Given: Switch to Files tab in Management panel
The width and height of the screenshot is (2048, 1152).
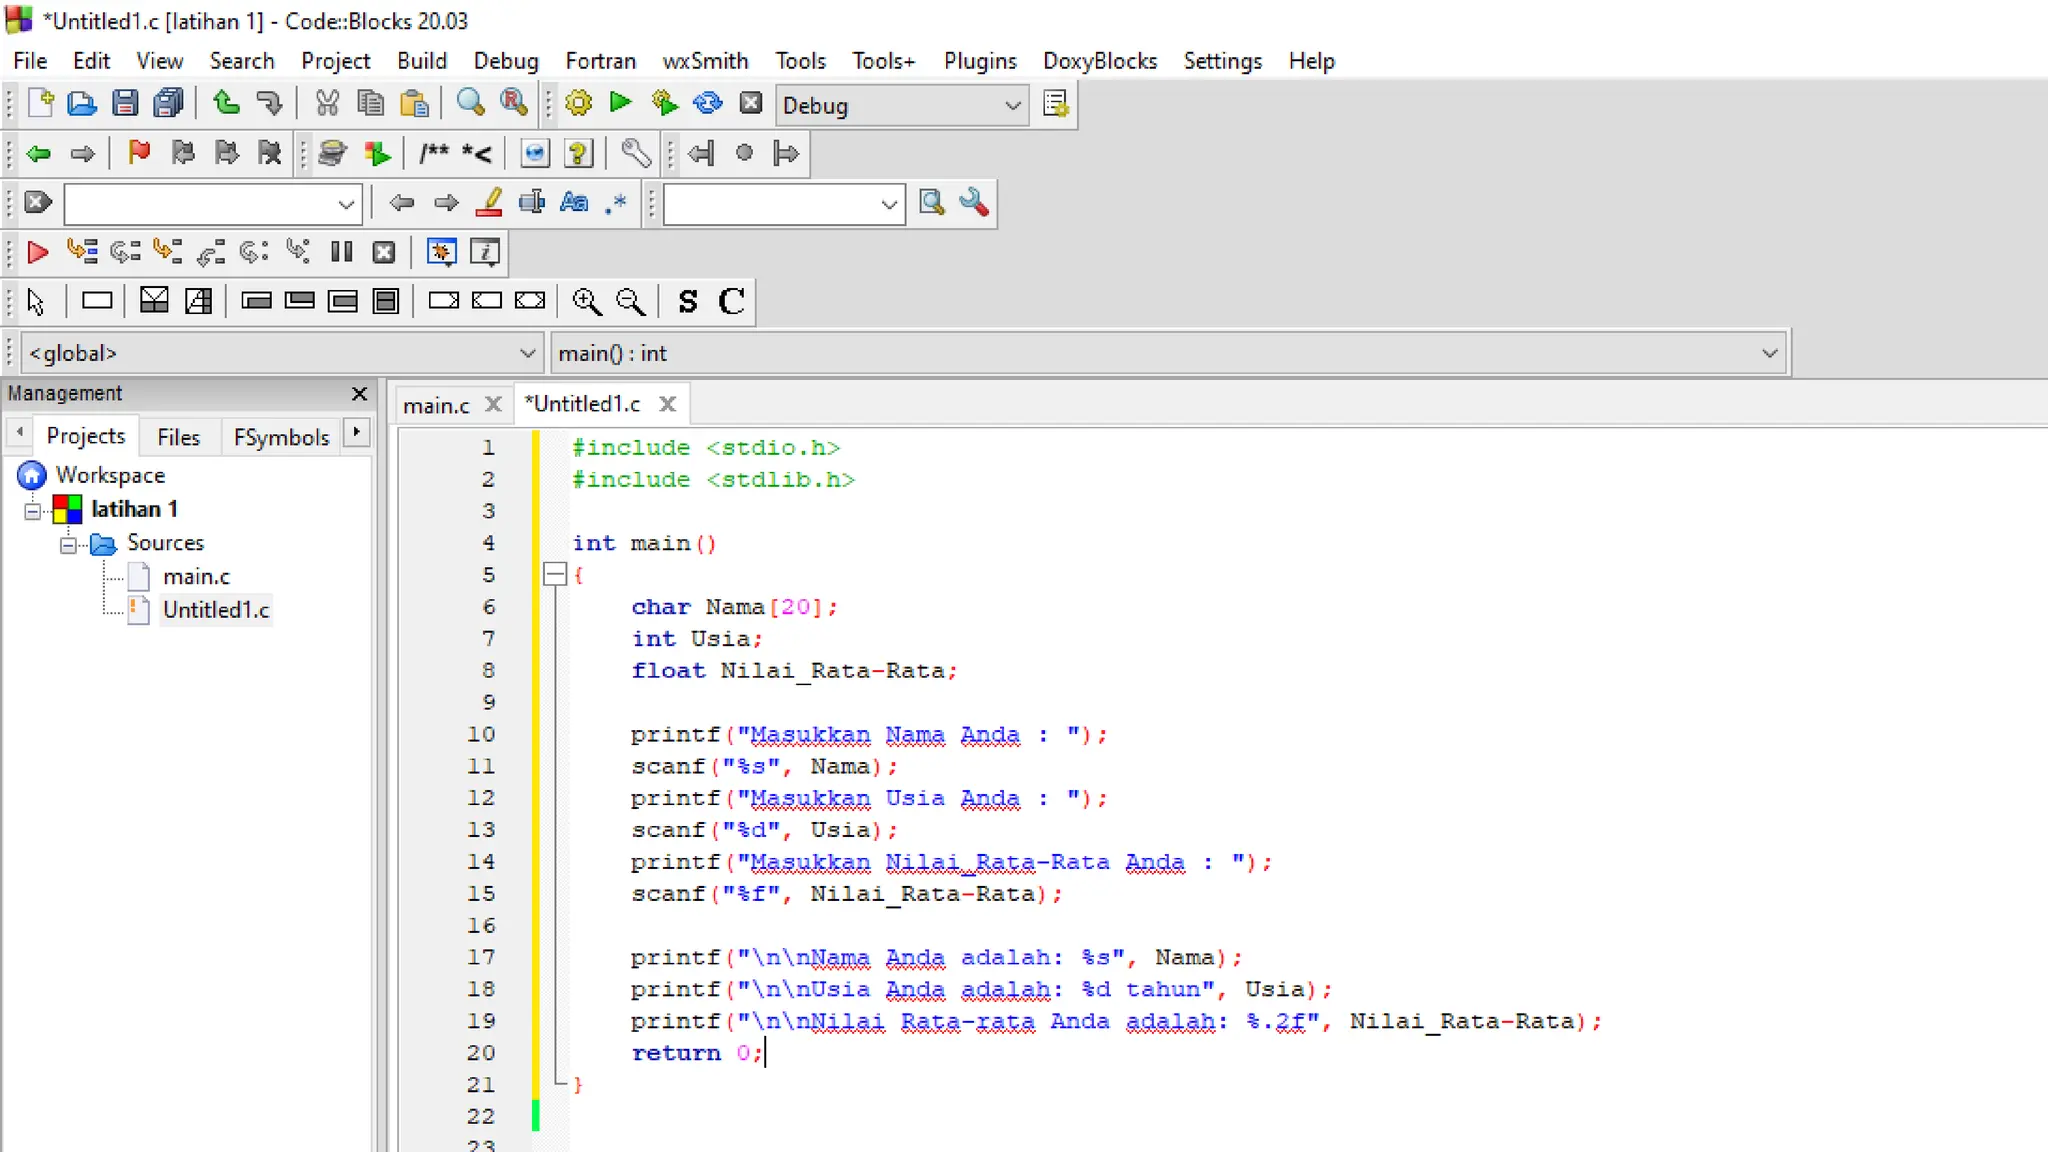Looking at the screenshot, I should [178, 437].
